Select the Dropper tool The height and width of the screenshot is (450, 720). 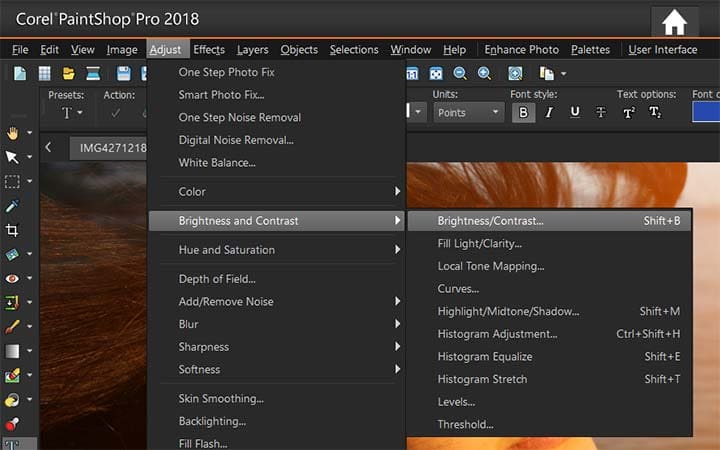[12, 206]
